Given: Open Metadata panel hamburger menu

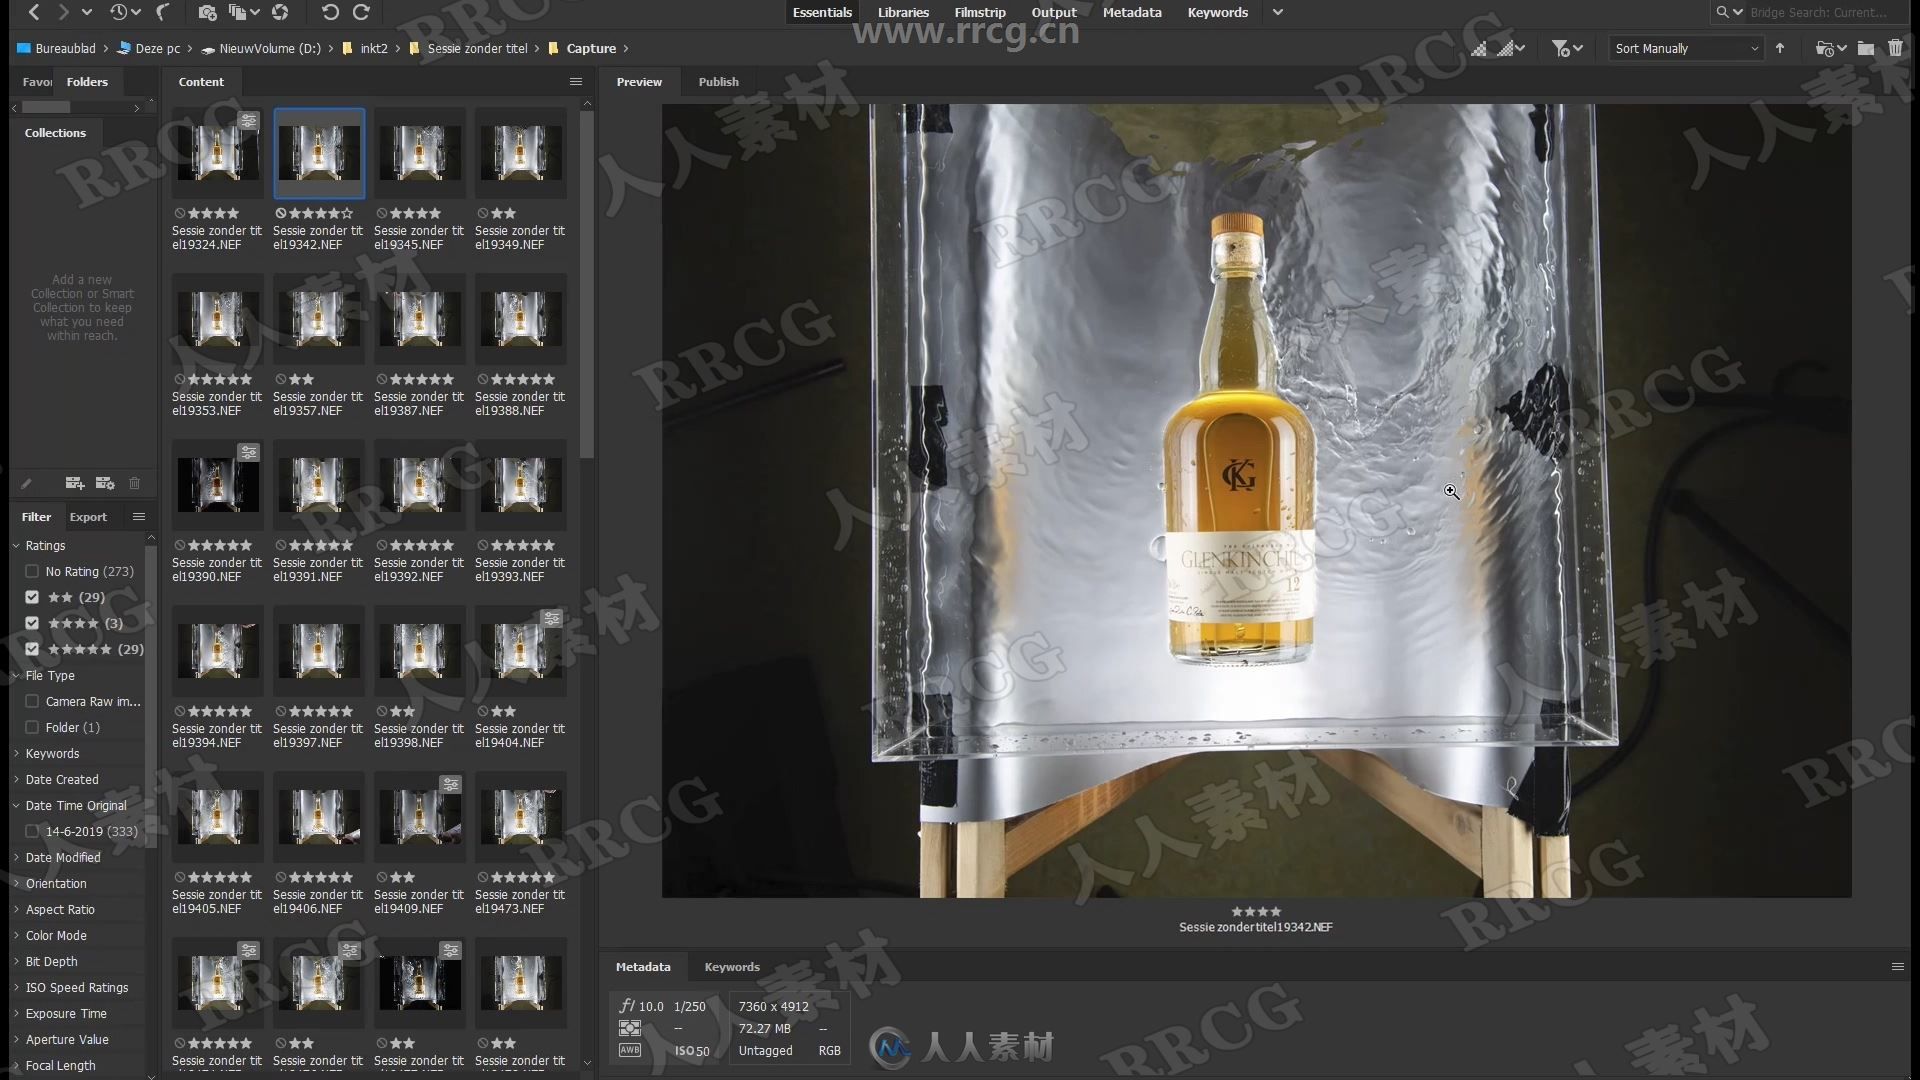Looking at the screenshot, I should [x=1897, y=967].
